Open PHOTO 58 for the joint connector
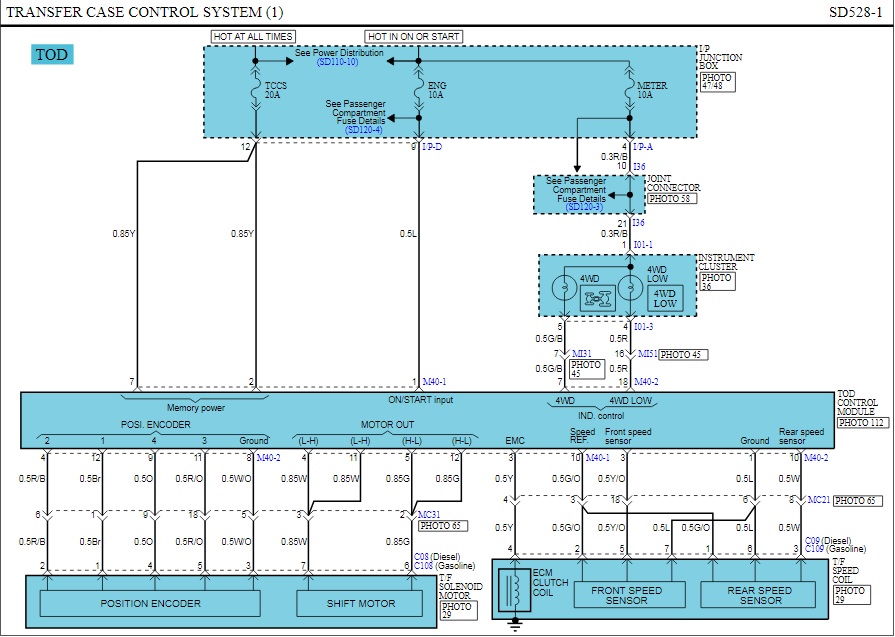Image resolution: width=895 pixels, height=637 pixels. (671, 199)
